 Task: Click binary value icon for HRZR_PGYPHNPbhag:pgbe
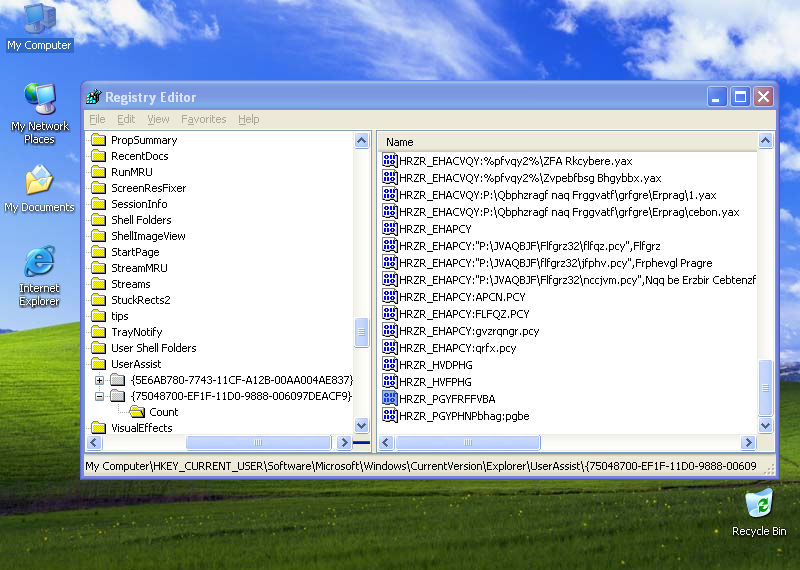coord(390,415)
